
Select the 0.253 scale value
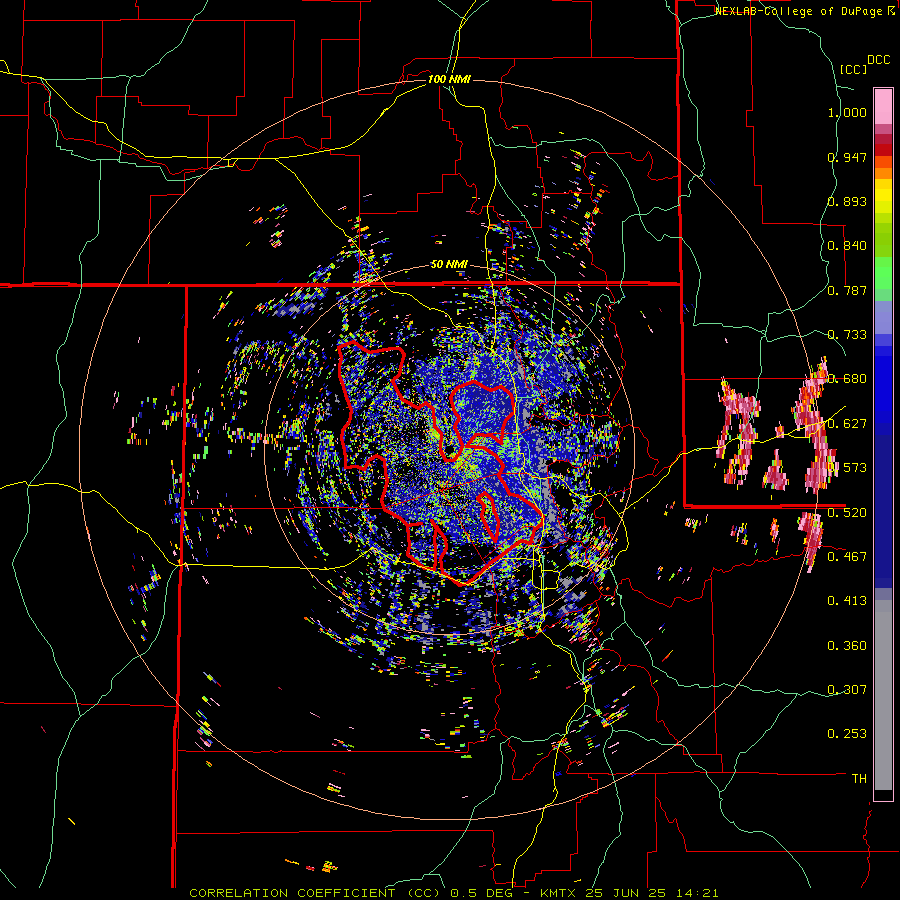(847, 734)
